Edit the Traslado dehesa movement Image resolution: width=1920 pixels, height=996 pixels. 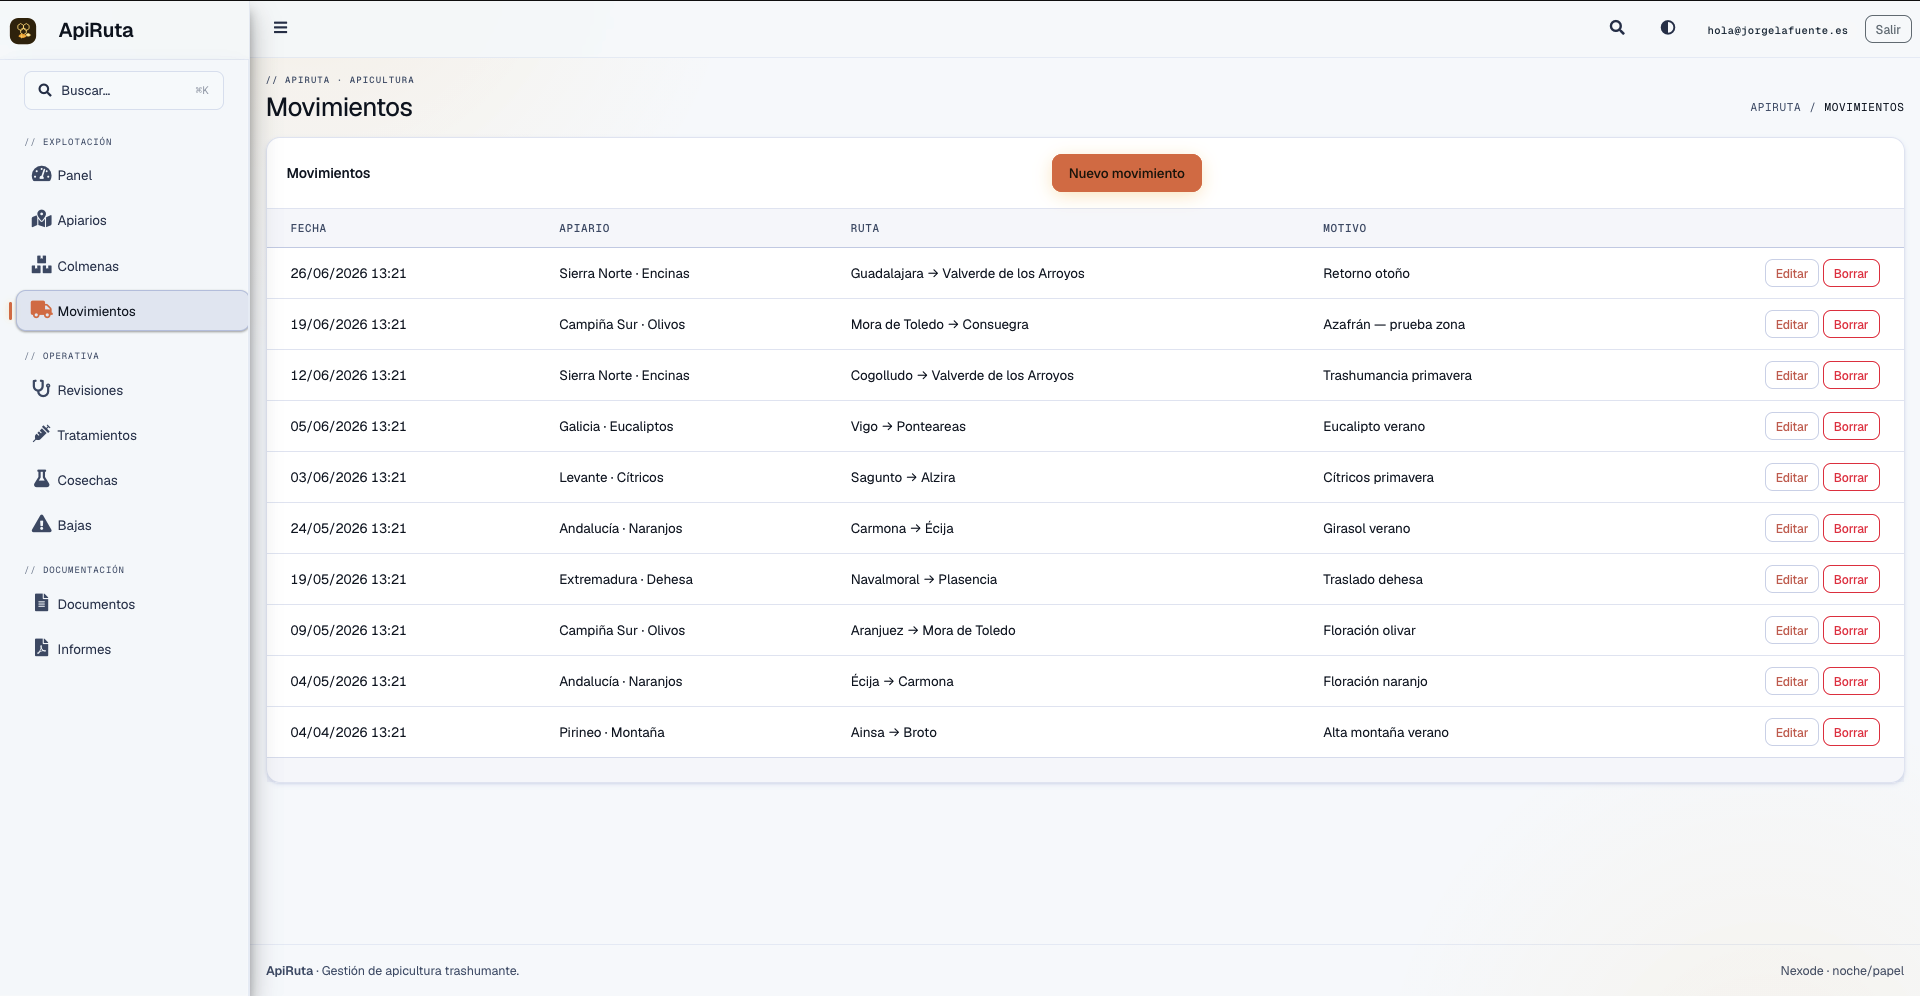[x=1791, y=580]
